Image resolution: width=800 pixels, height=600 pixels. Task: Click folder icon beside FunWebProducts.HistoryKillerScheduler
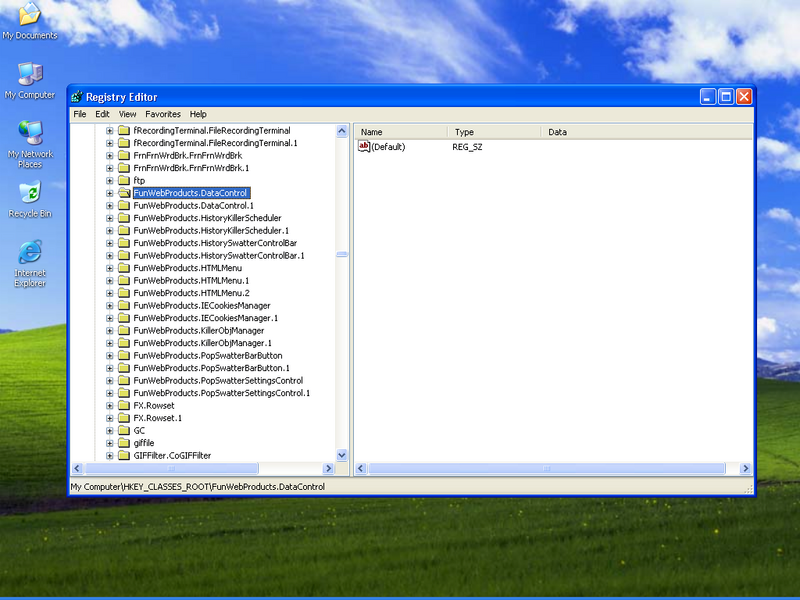124,218
